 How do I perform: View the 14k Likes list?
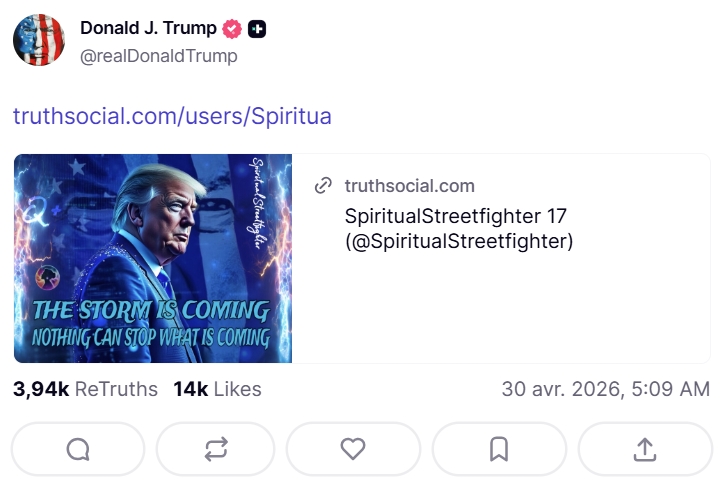[217, 389]
